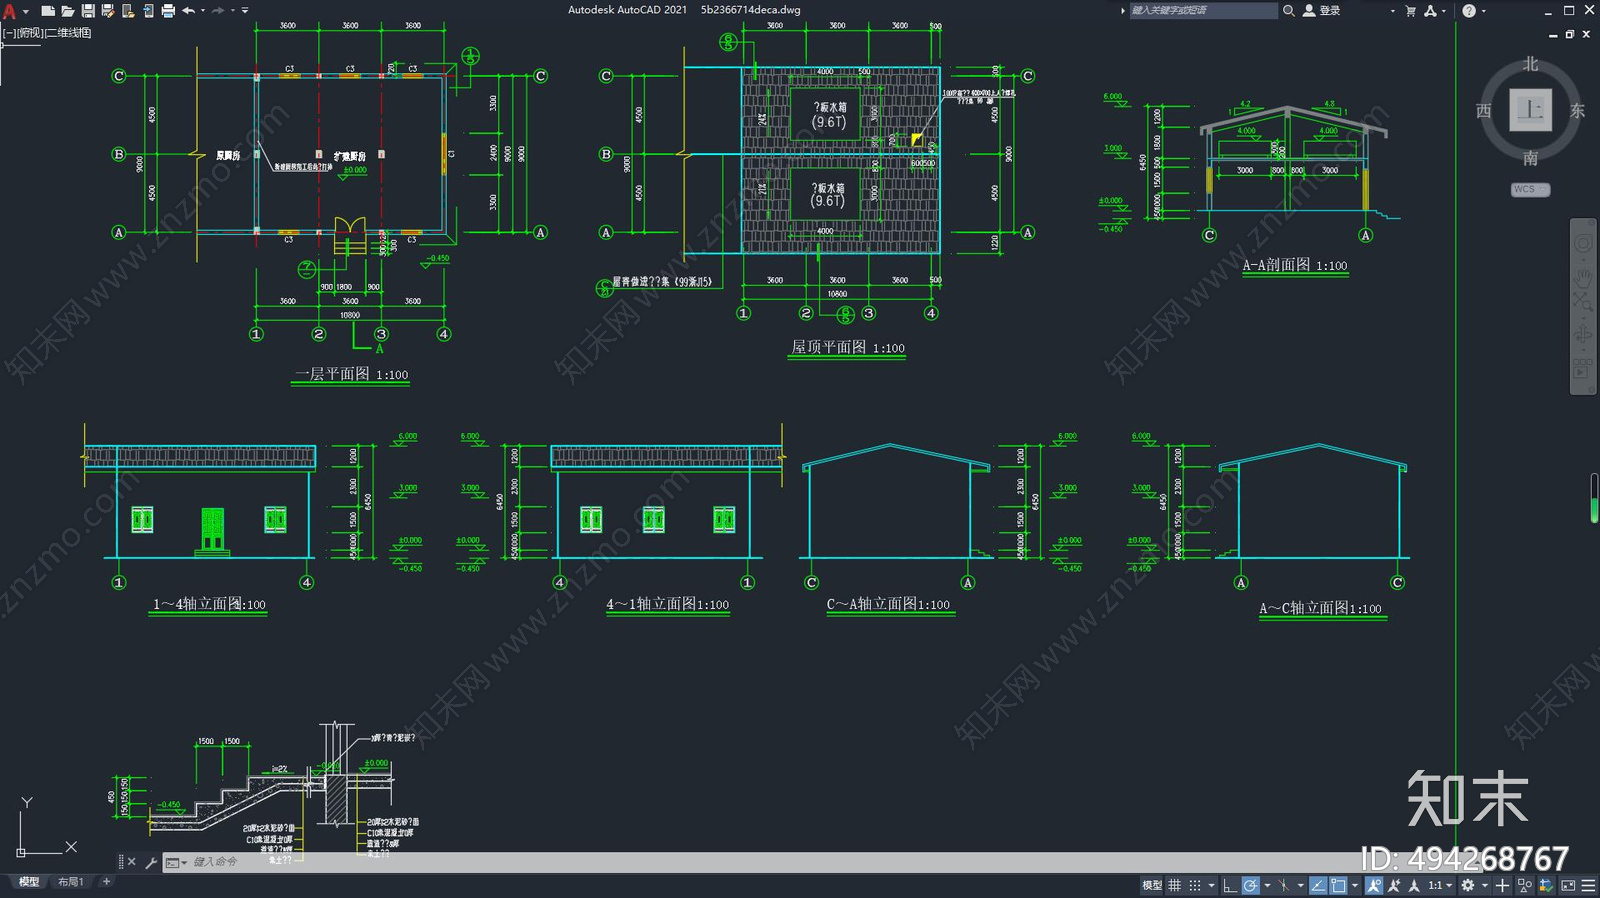Viewport: 1600px width, 898px height.
Task: Sign in with the 登录 button
Action: 1322,10
